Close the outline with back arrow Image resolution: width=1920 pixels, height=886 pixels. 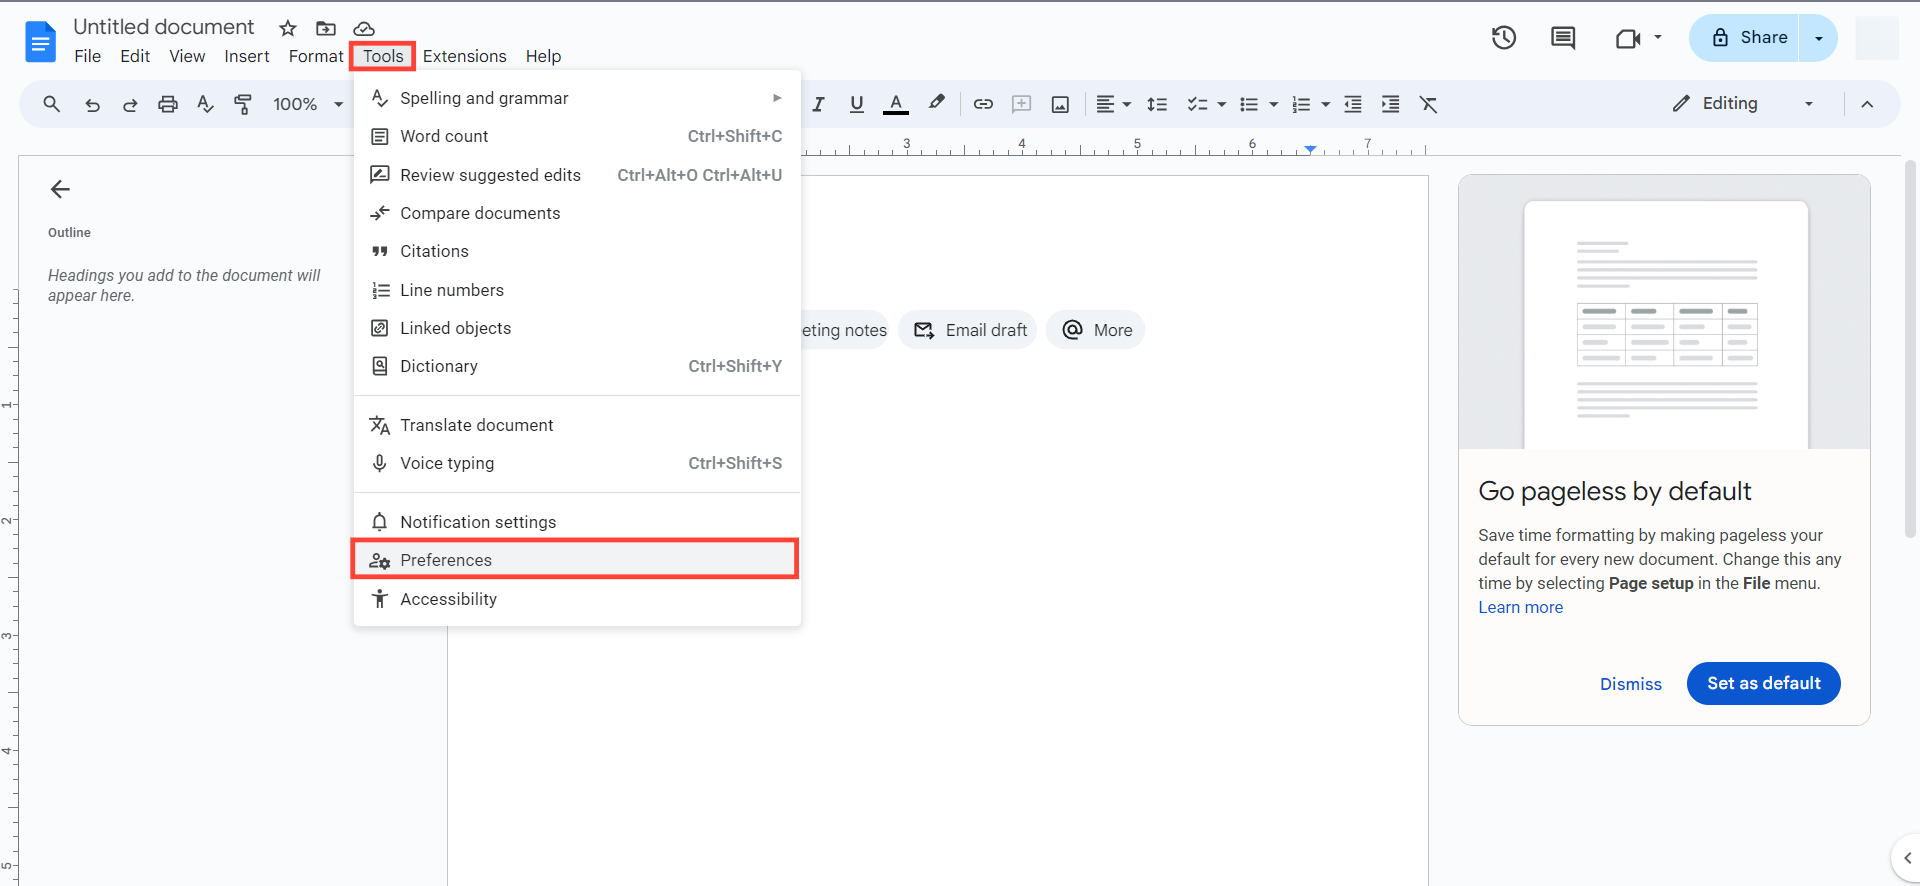60,189
